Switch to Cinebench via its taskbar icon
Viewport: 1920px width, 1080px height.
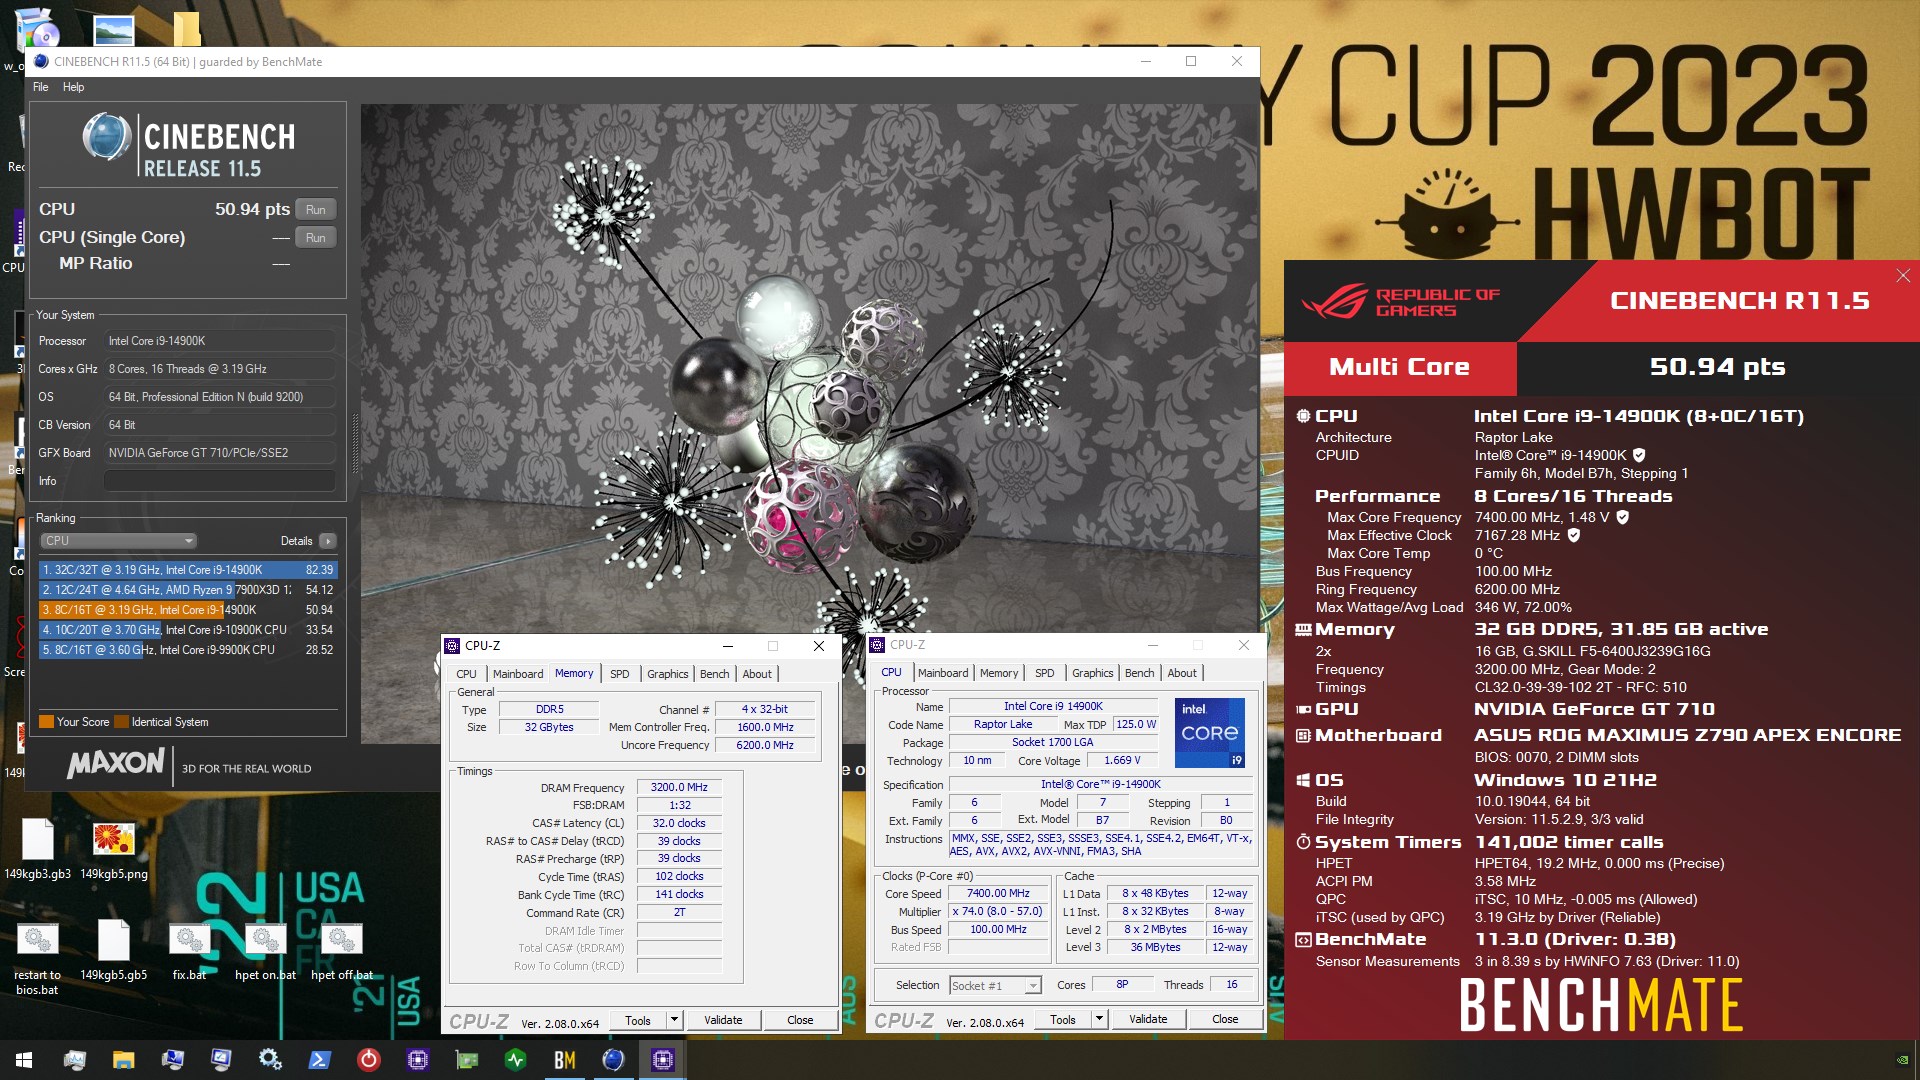[x=613, y=1060]
